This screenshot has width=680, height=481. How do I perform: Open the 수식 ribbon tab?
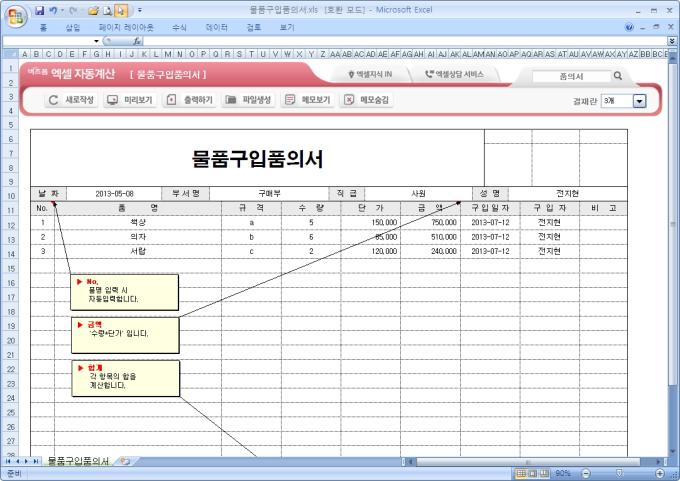coord(179,28)
